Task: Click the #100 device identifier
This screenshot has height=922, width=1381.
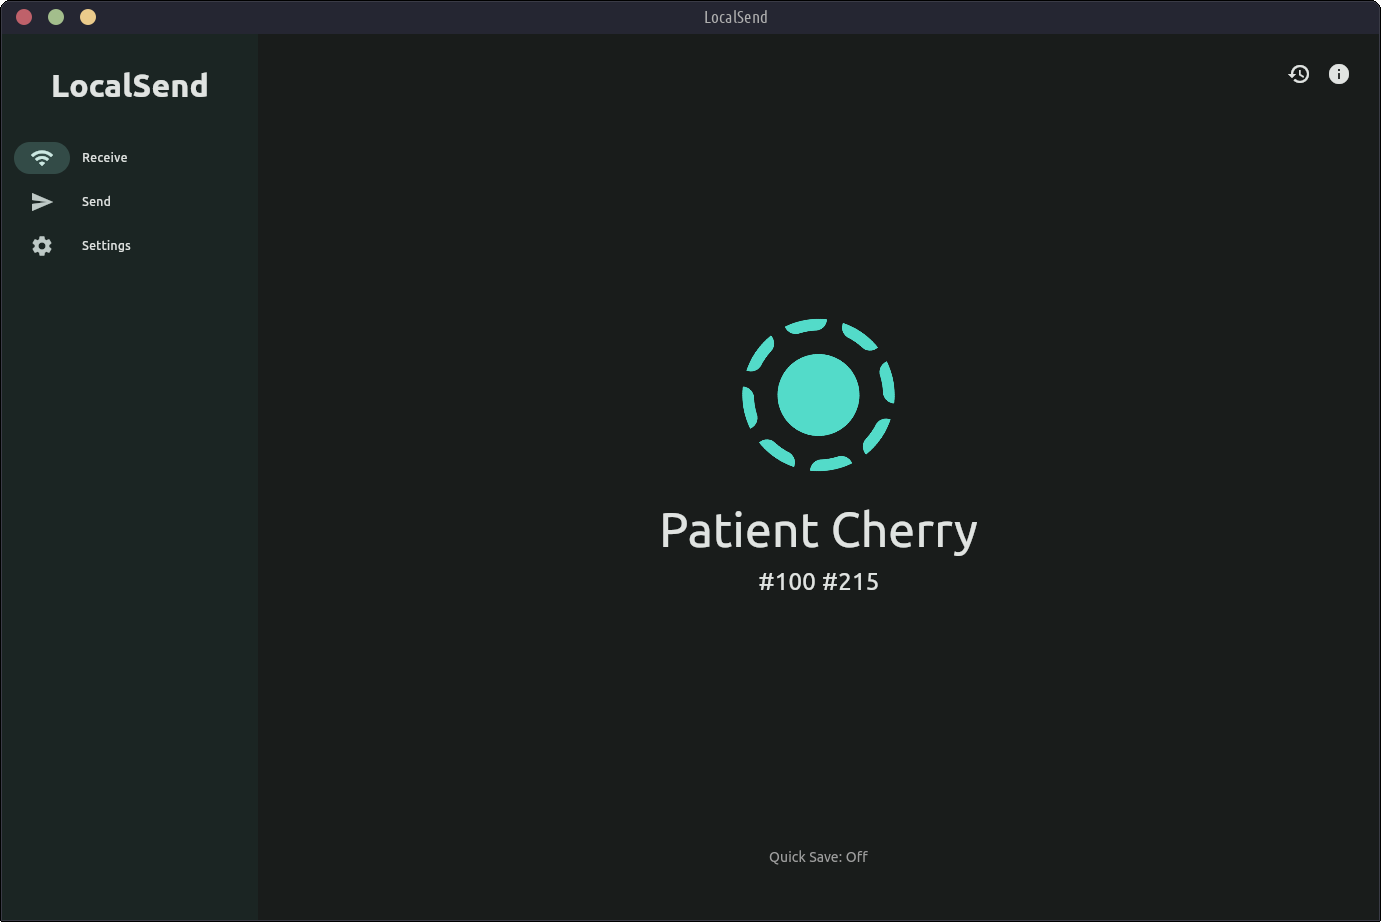Action: (x=787, y=582)
